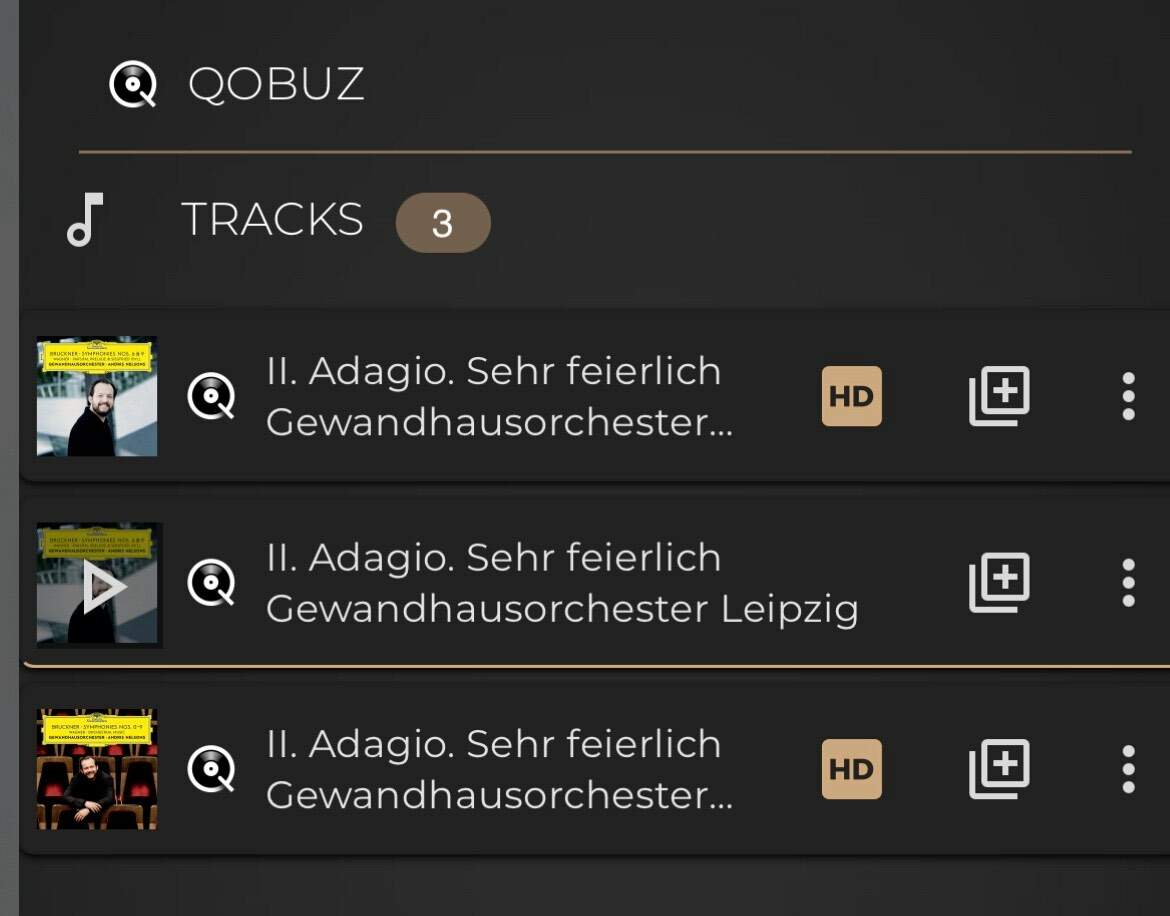Add the first track to the queue
Screen dimensions: 1170x916
tap(999, 397)
